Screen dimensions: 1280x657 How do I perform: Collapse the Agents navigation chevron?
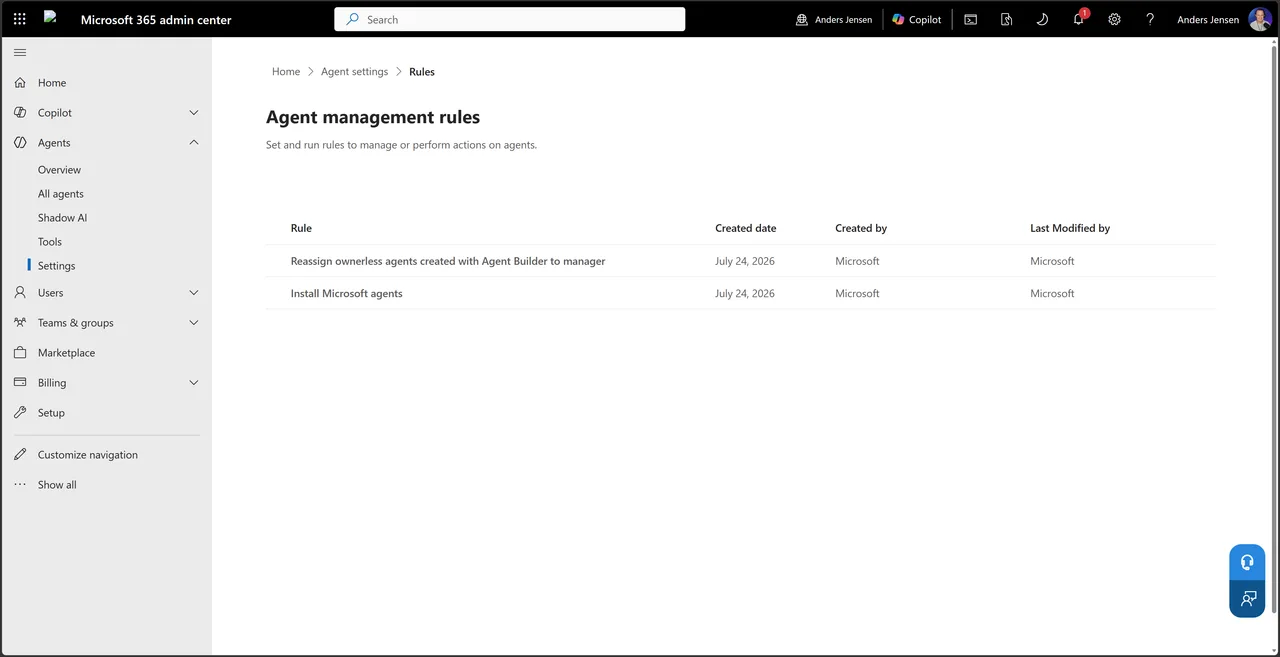[x=194, y=143]
